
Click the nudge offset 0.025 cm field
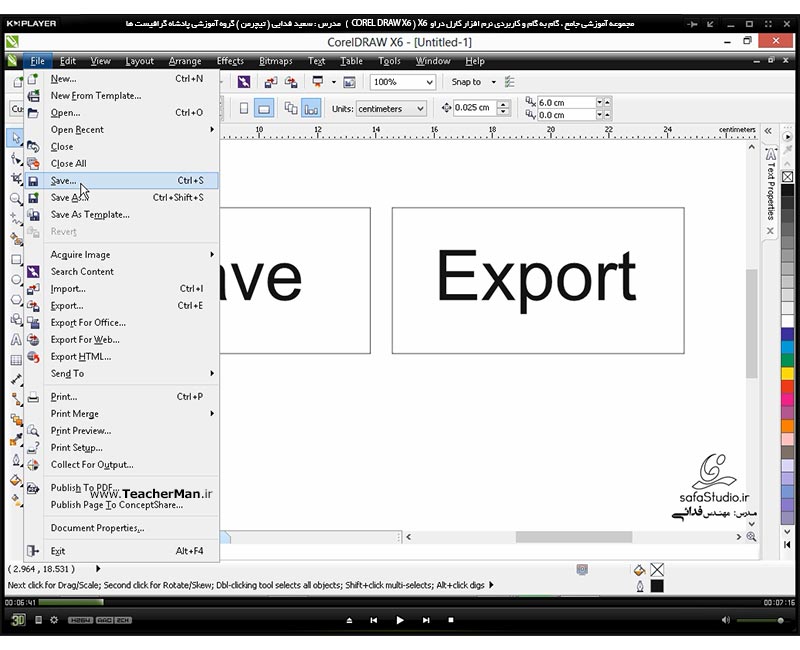(474, 108)
